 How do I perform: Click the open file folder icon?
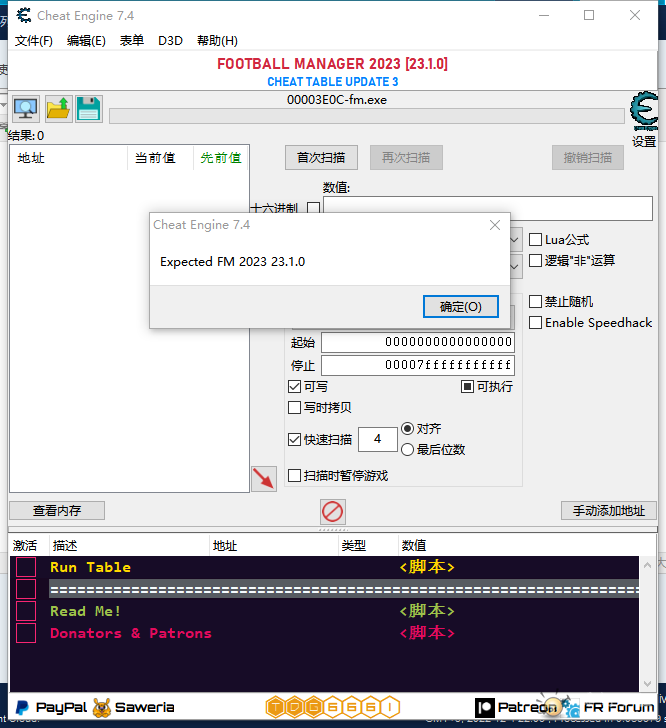(x=59, y=109)
